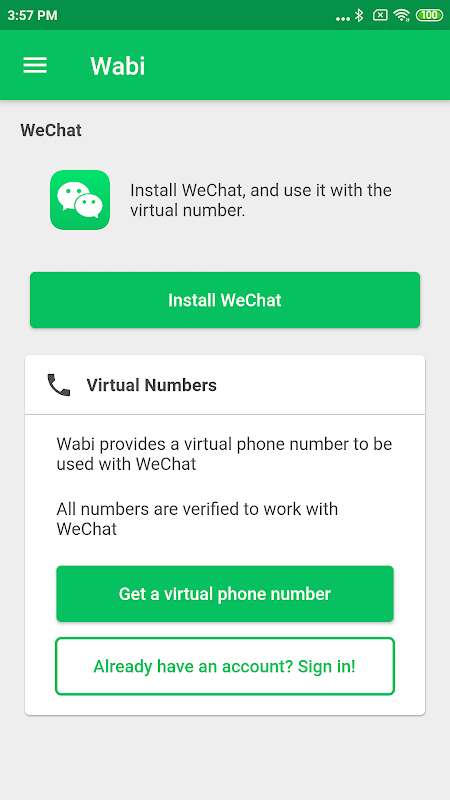This screenshot has height=800, width=450.
Task: Tap the WeChat section heading
Action: (x=51, y=130)
